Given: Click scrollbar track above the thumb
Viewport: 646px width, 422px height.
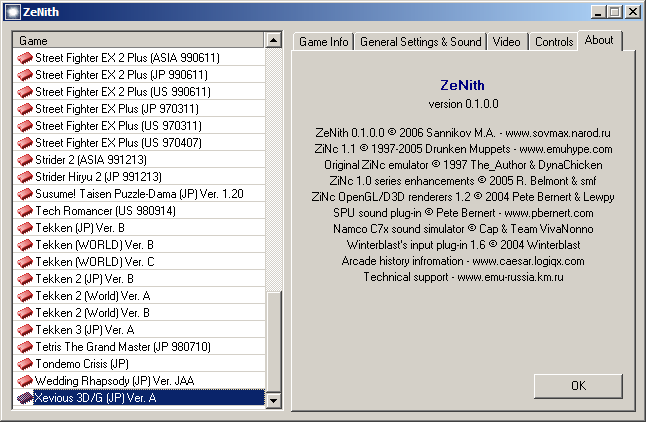Looking at the screenshot, I should pyautogui.click(x=273, y=169).
